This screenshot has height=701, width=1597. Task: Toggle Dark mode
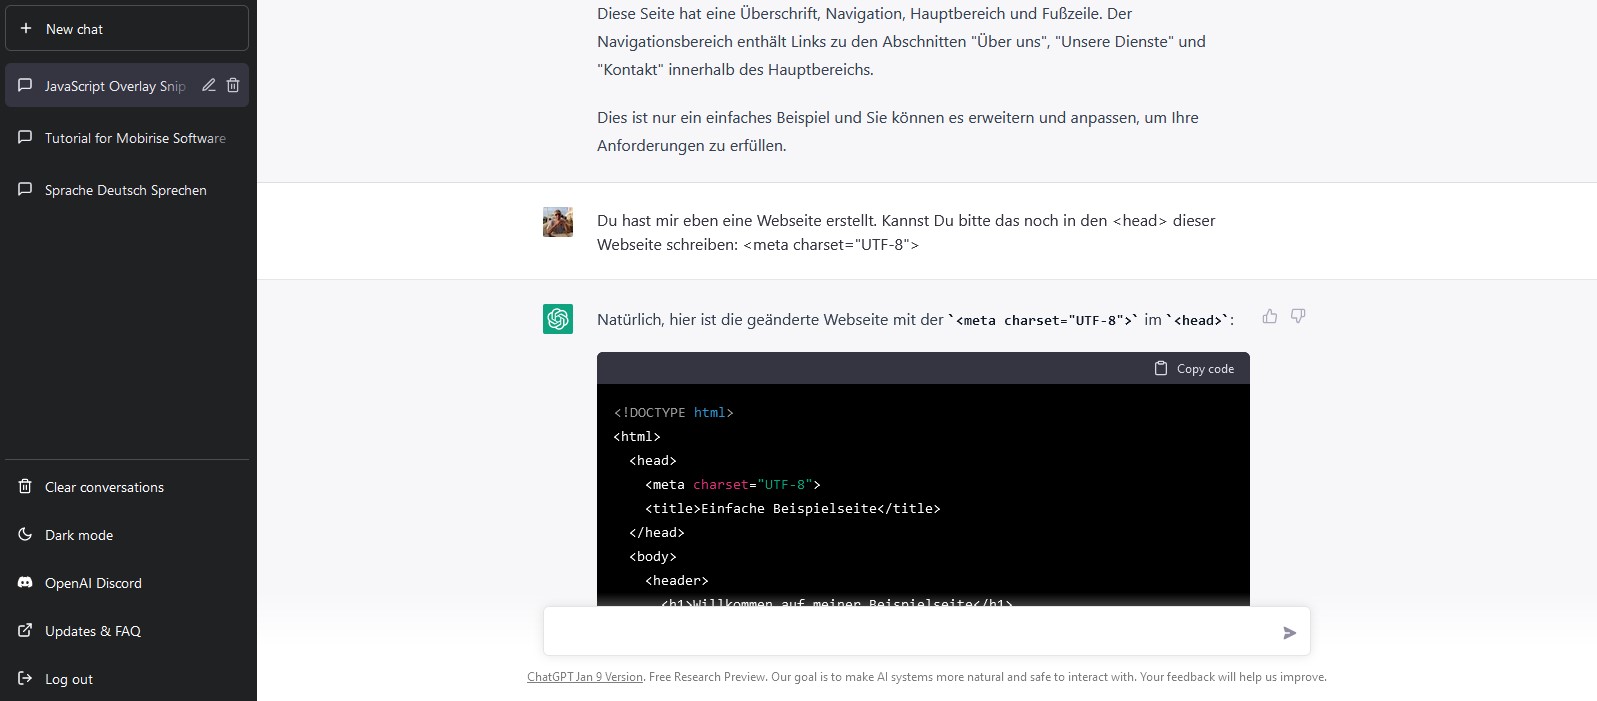(x=127, y=535)
